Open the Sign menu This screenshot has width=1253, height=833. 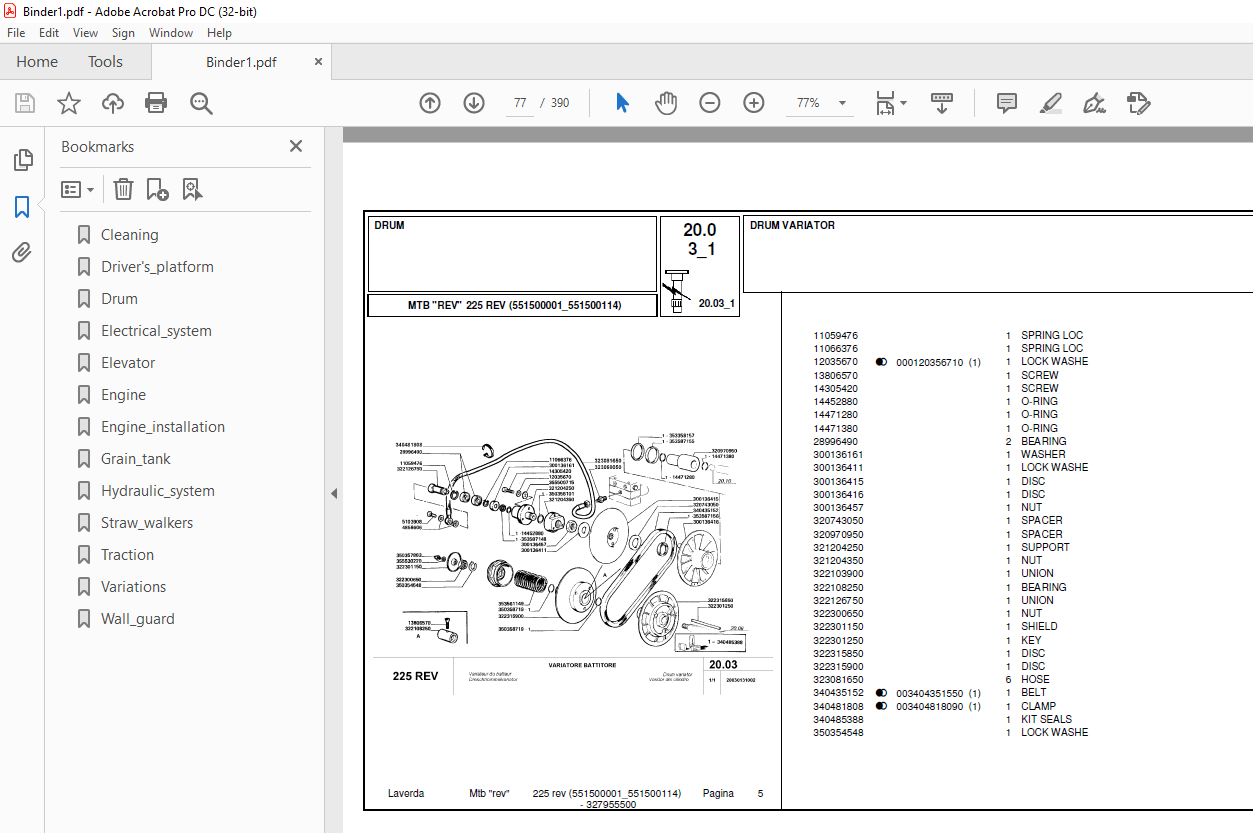coord(123,33)
